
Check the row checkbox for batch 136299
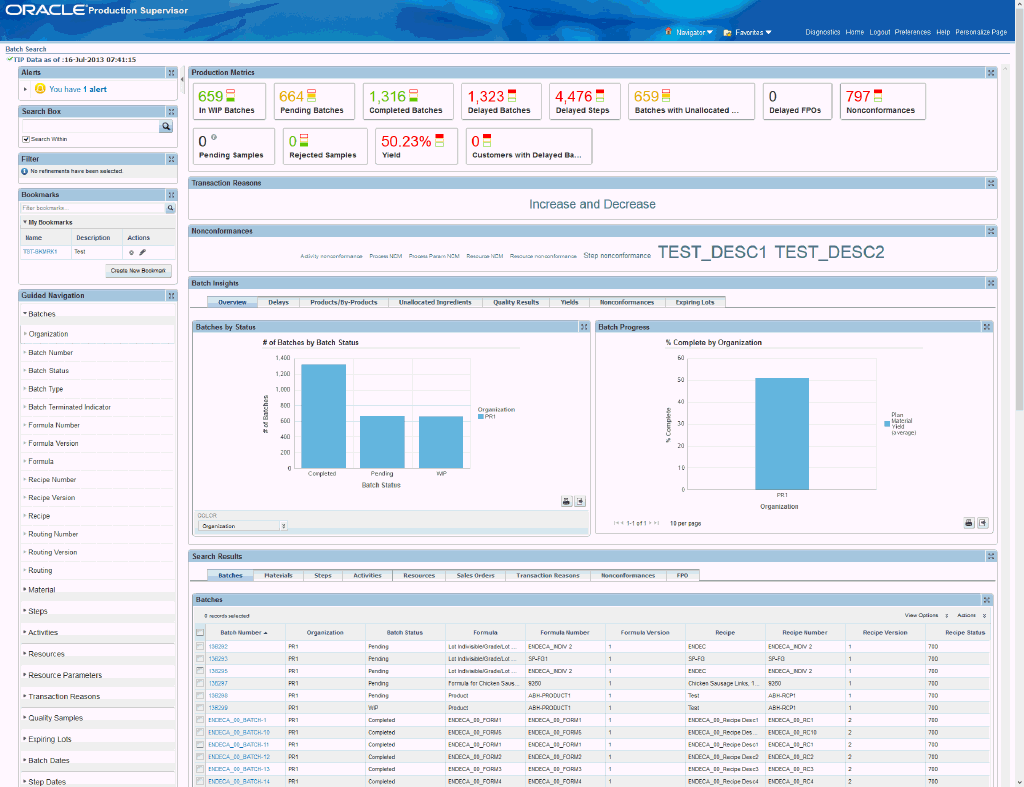coord(200,707)
